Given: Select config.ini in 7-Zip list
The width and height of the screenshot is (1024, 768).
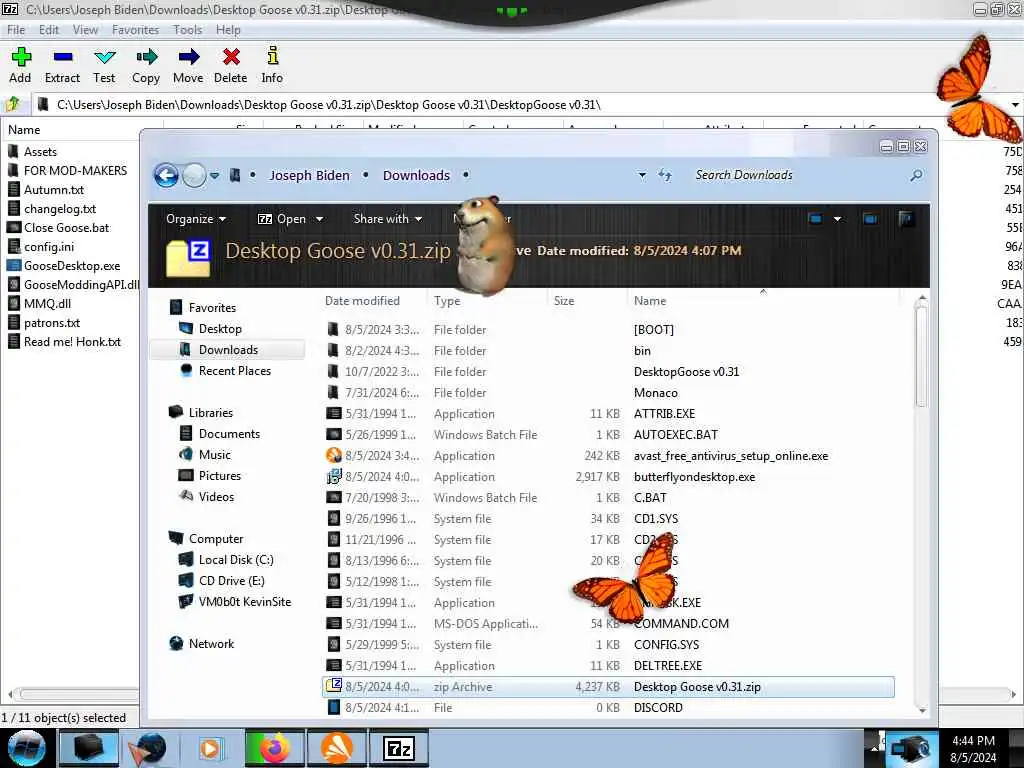Looking at the screenshot, I should pos(49,246).
